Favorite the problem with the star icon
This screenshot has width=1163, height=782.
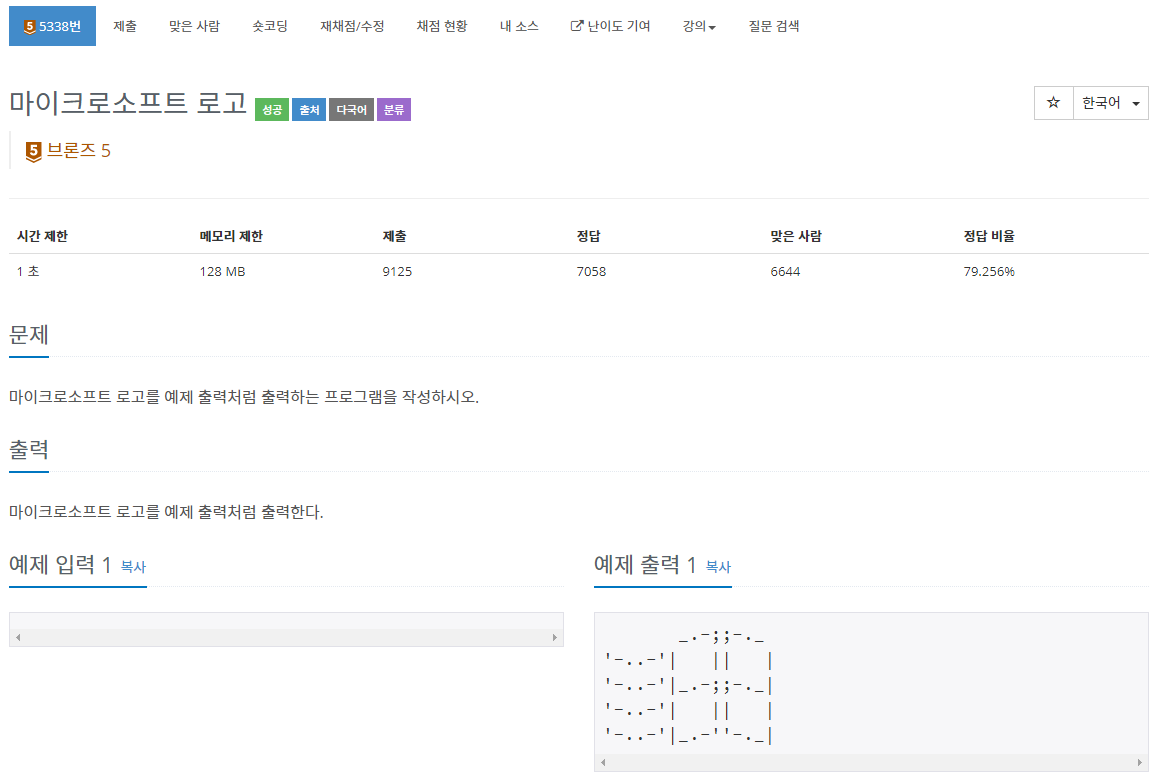(1053, 102)
